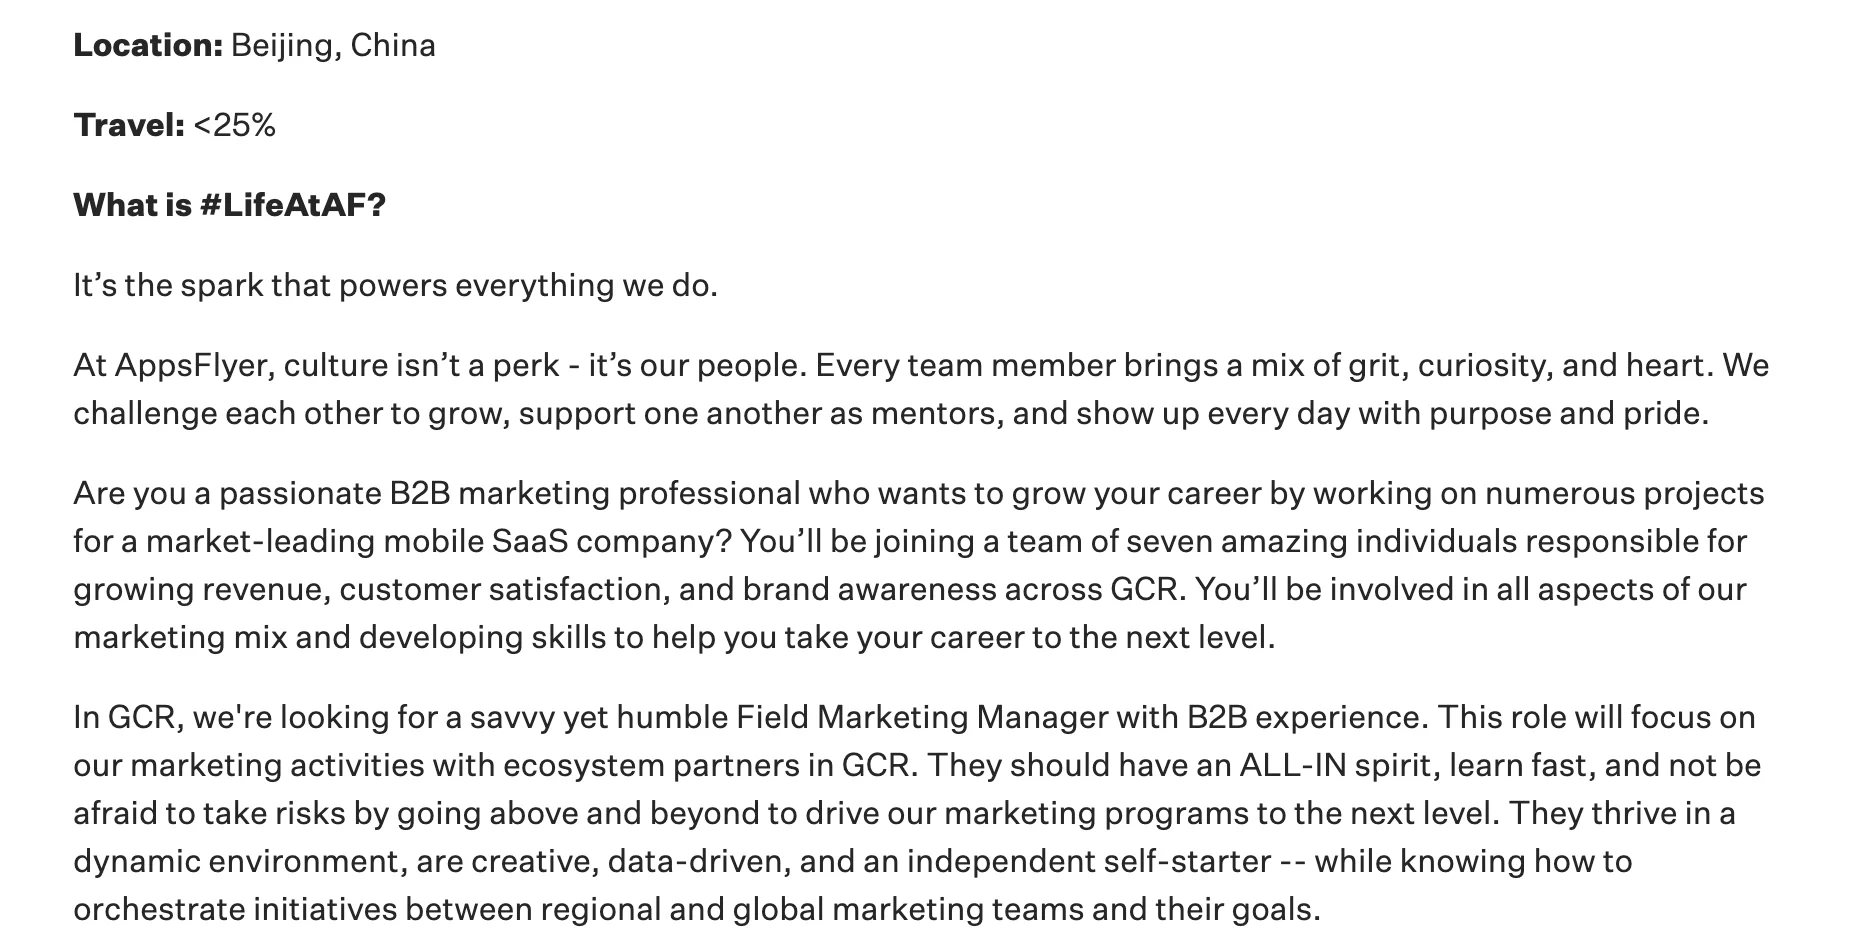Click the capitalized "ALL-IN" spirit text

(x=1292, y=766)
